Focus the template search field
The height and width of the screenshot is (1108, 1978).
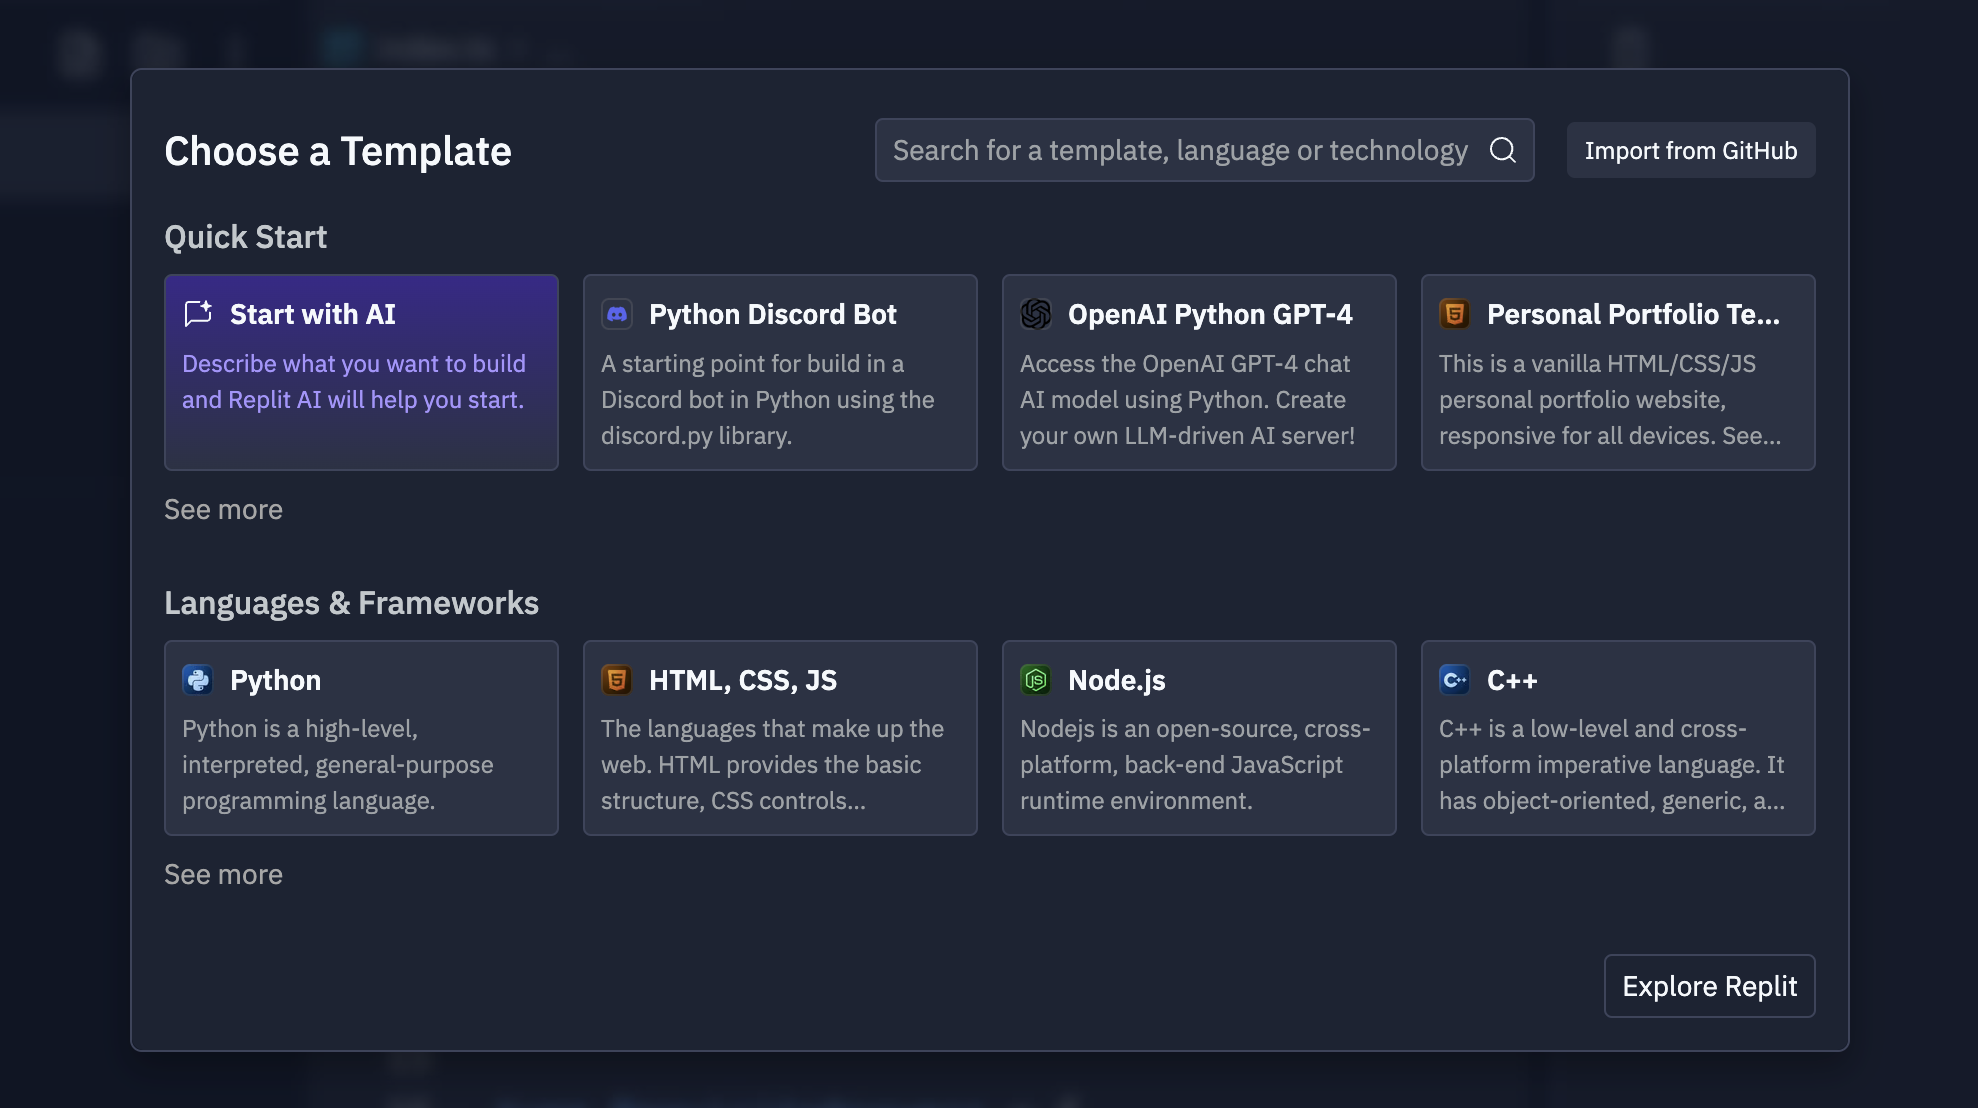pos(1204,150)
